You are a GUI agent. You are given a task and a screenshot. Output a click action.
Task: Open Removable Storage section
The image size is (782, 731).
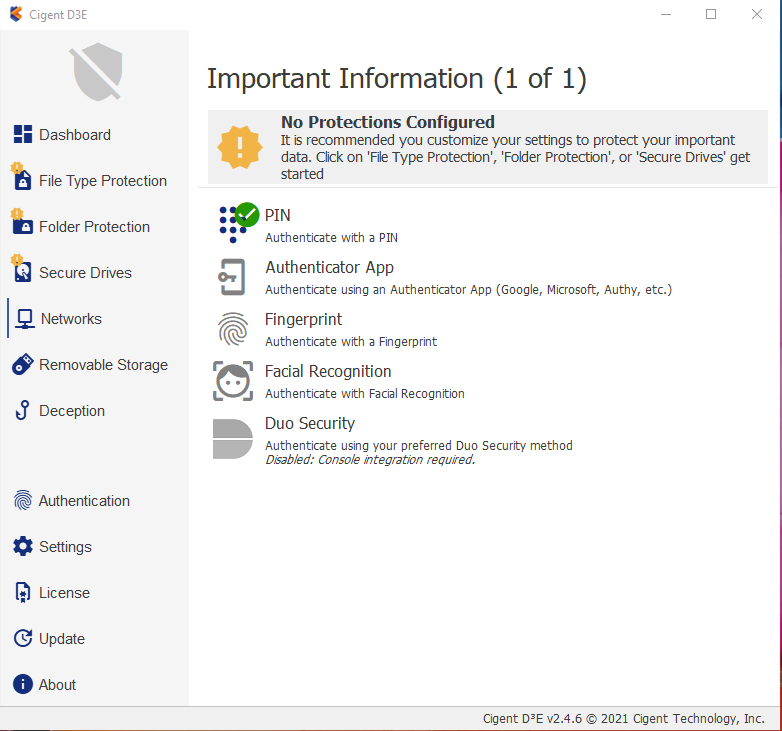103,365
